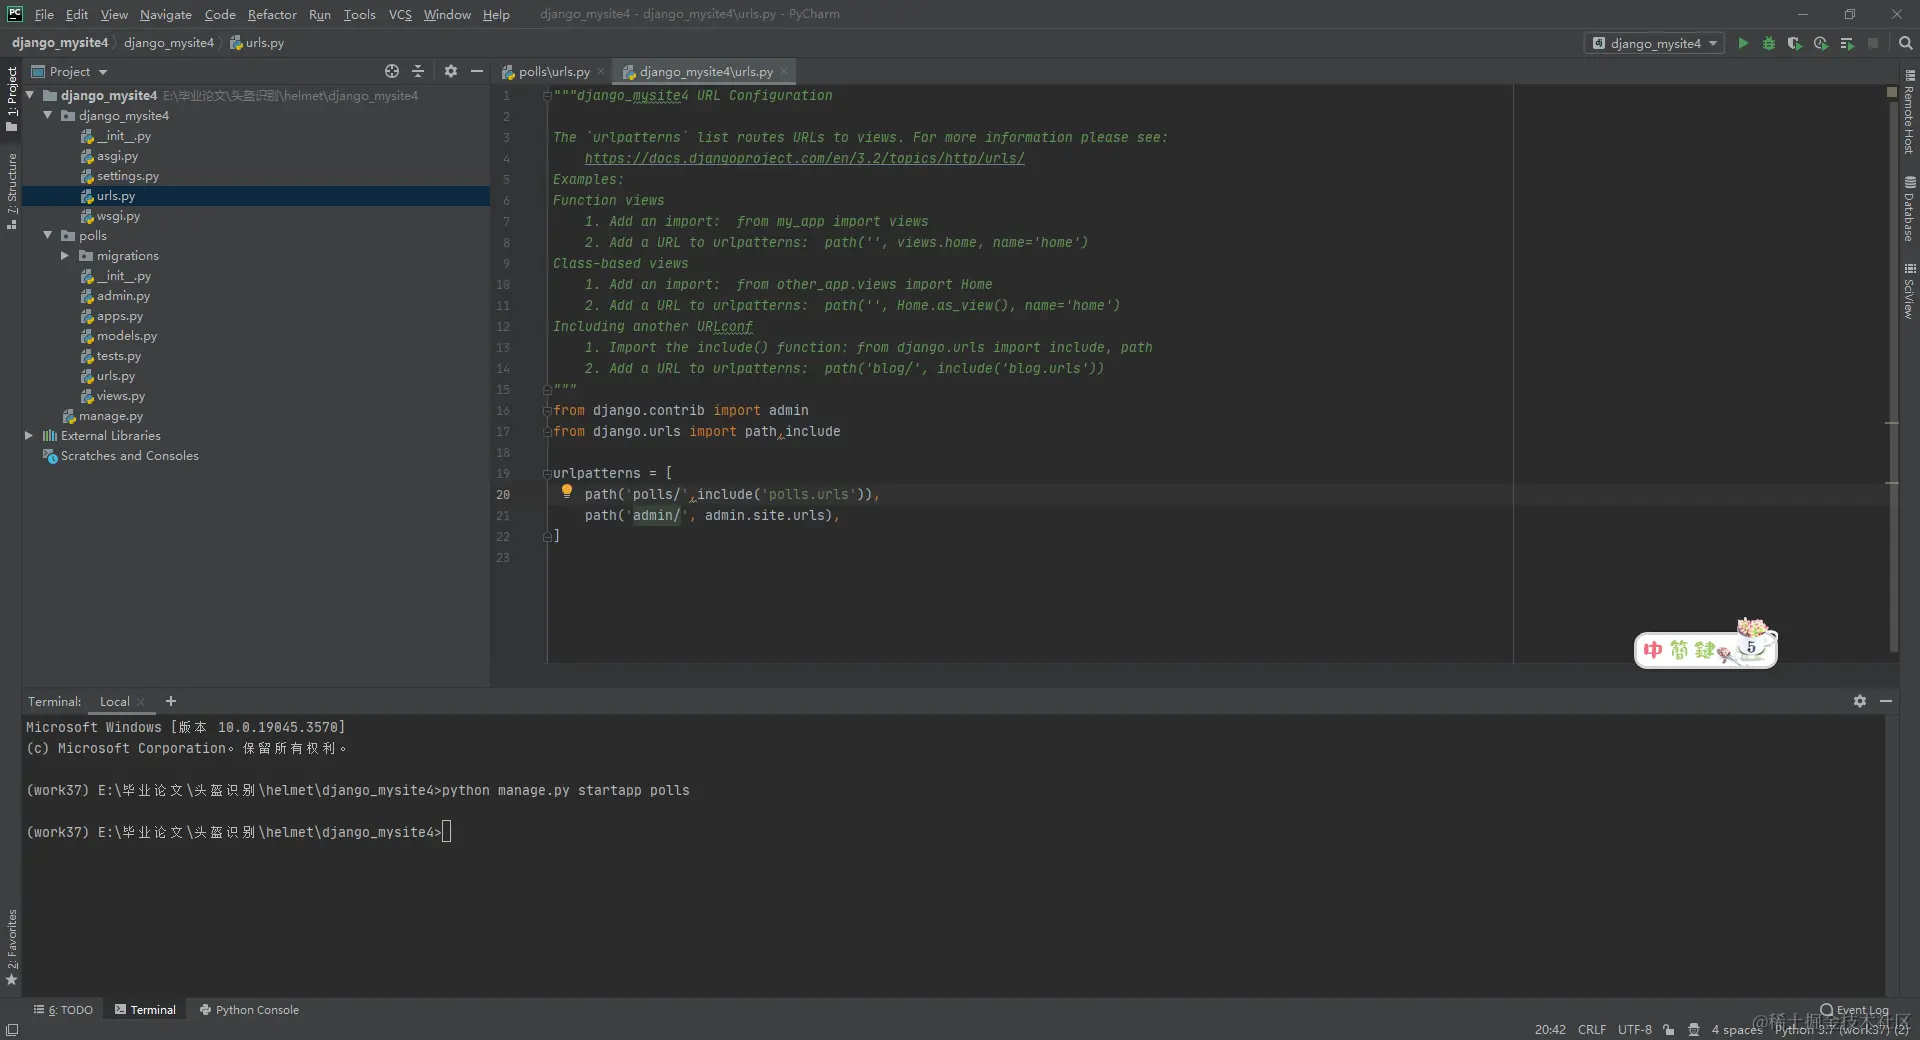Click the Python 3.7 interpreter selector
The image size is (1920, 1040).
pyautogui.click(x=1841, y=1029)
